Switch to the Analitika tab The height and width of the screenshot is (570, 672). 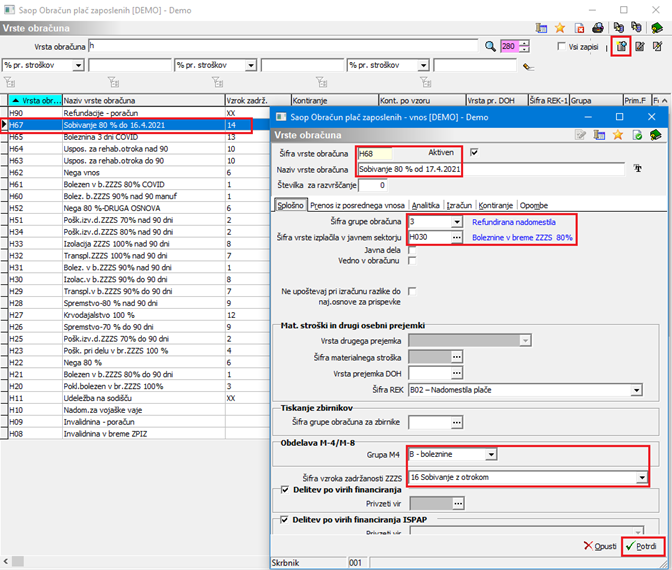[426, 205]
